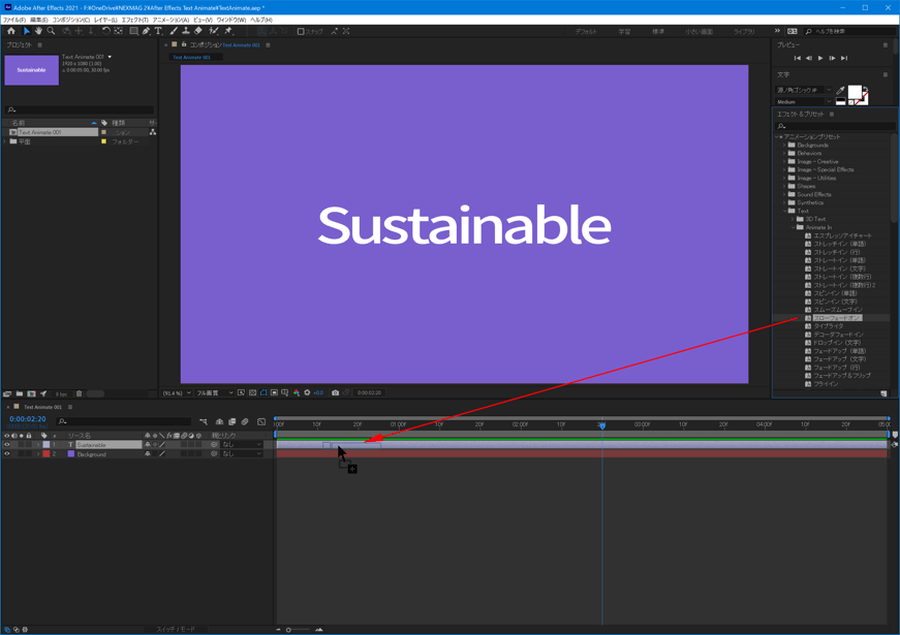The height and width of the screenshot is (635, 900).
Task: Open the Animation (アニメーション) menu
Action: coord(171,19)
